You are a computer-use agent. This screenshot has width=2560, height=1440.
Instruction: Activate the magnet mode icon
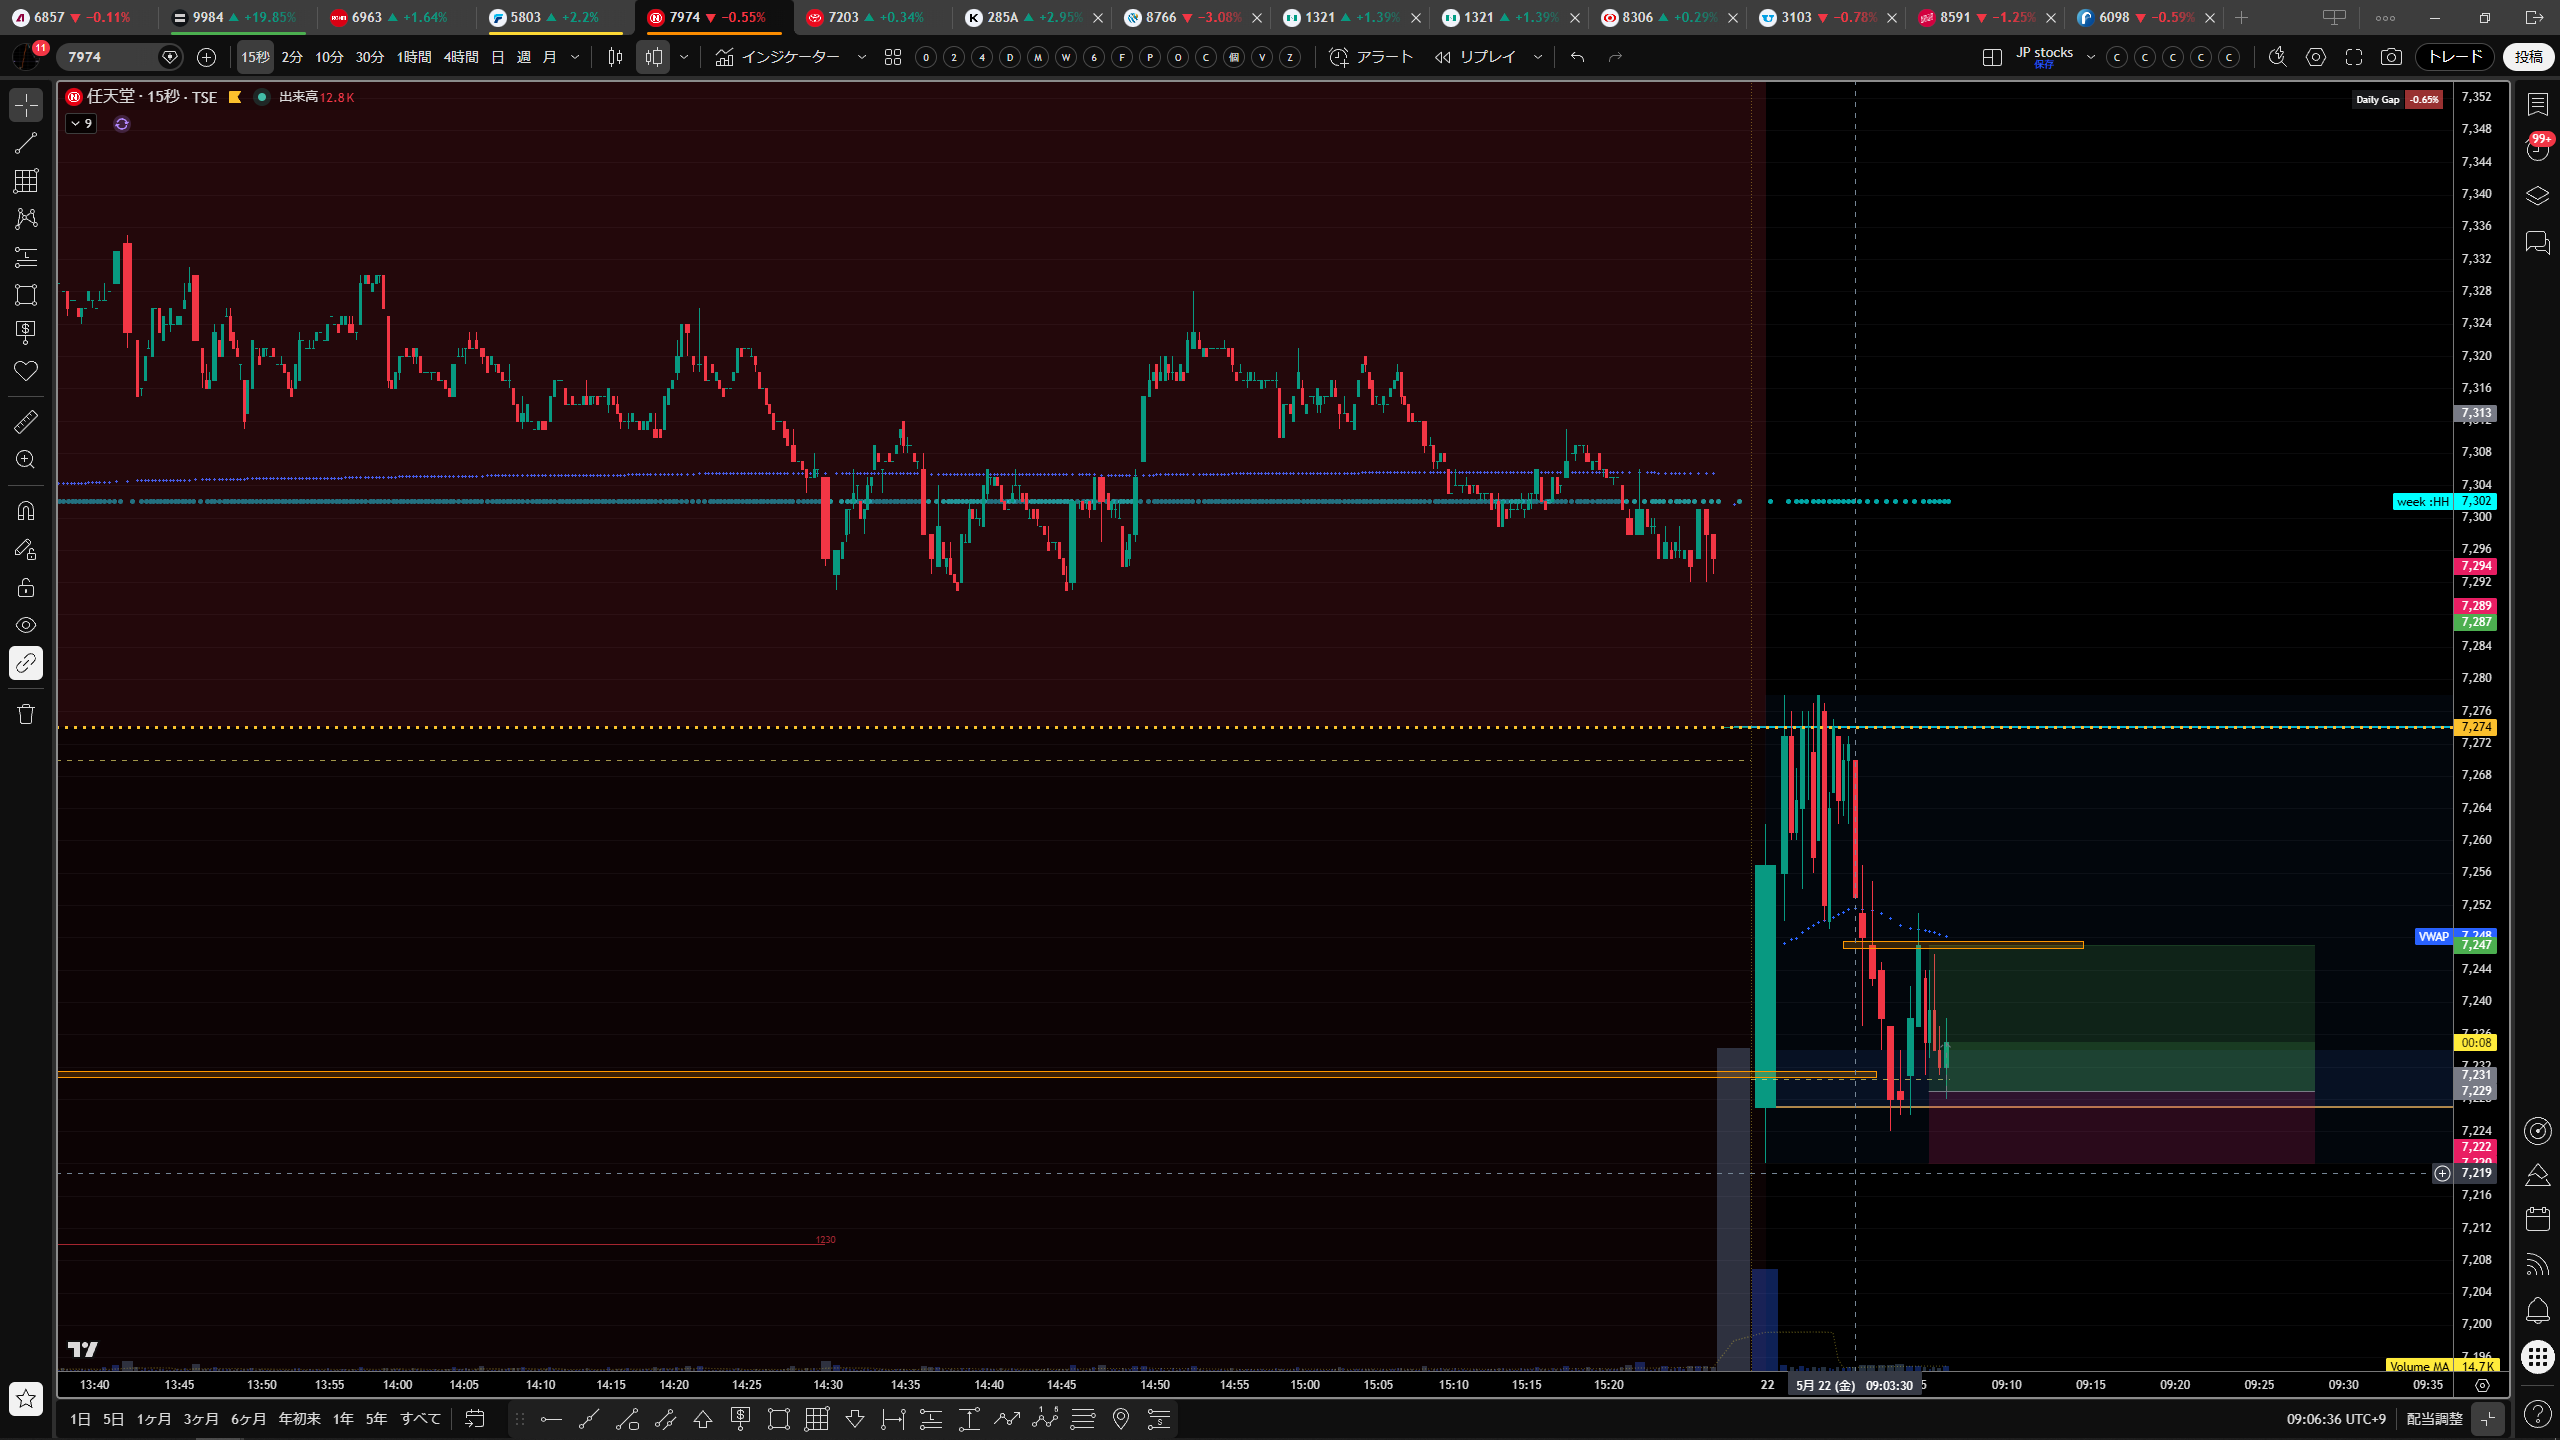point(26,511)
